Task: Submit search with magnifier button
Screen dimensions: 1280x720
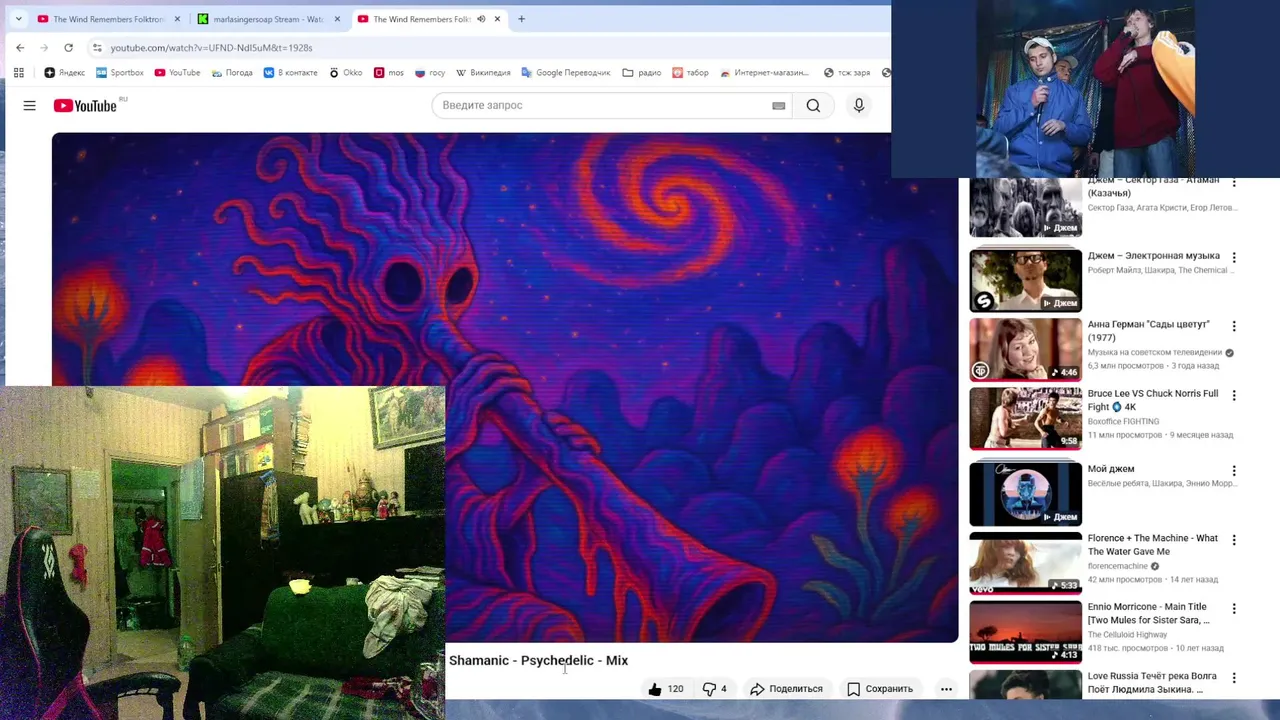Action: tap(814, 106)
